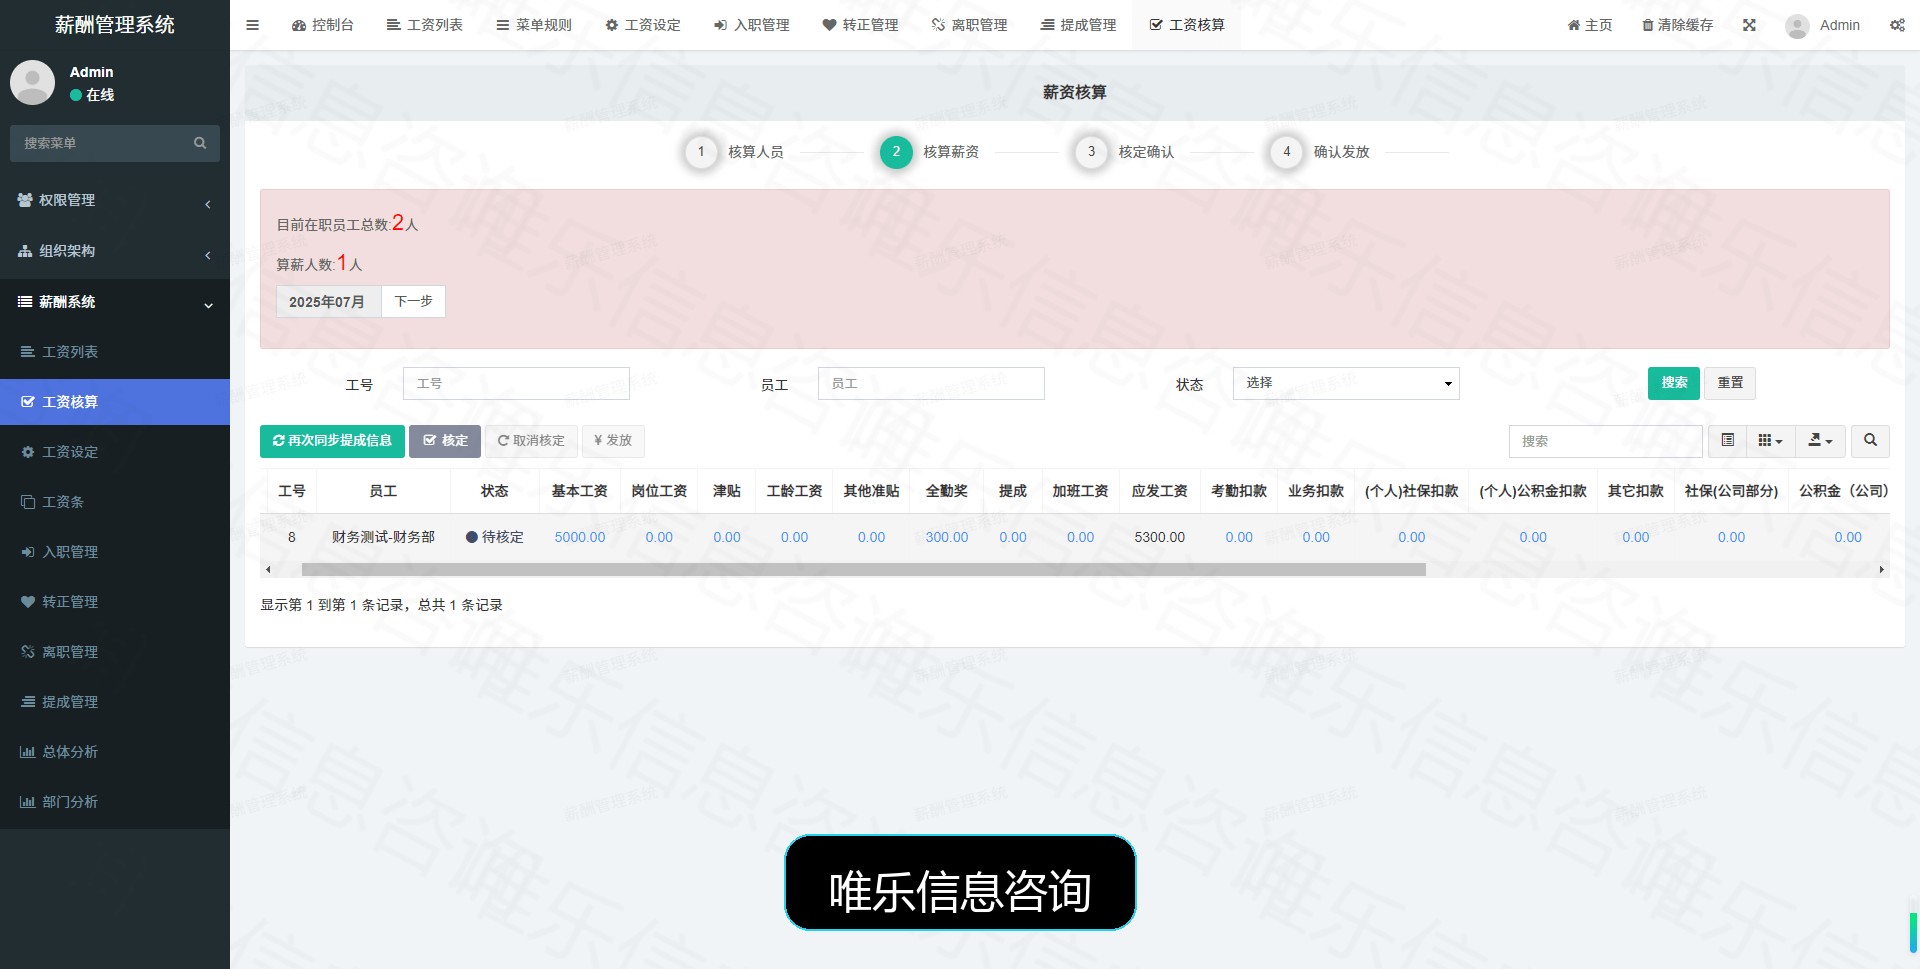Viewport: 1920px width, 969px height.
Task: Click the magnifier icon in sidebar menu search
Action: pos(200,143)
